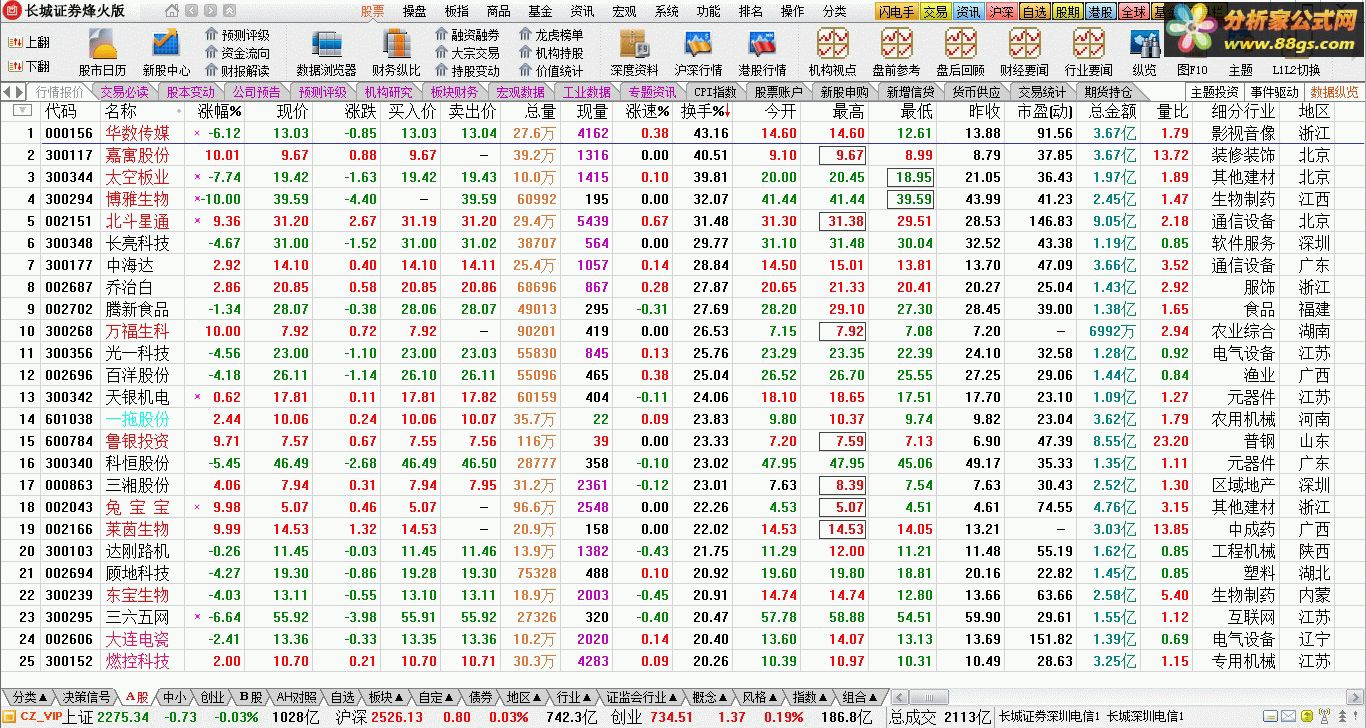Image resolution: width=1366 pixels, height=728 pixels.
Task: Expand the 风格 bottom tab menu
Action: click(760, 697)
